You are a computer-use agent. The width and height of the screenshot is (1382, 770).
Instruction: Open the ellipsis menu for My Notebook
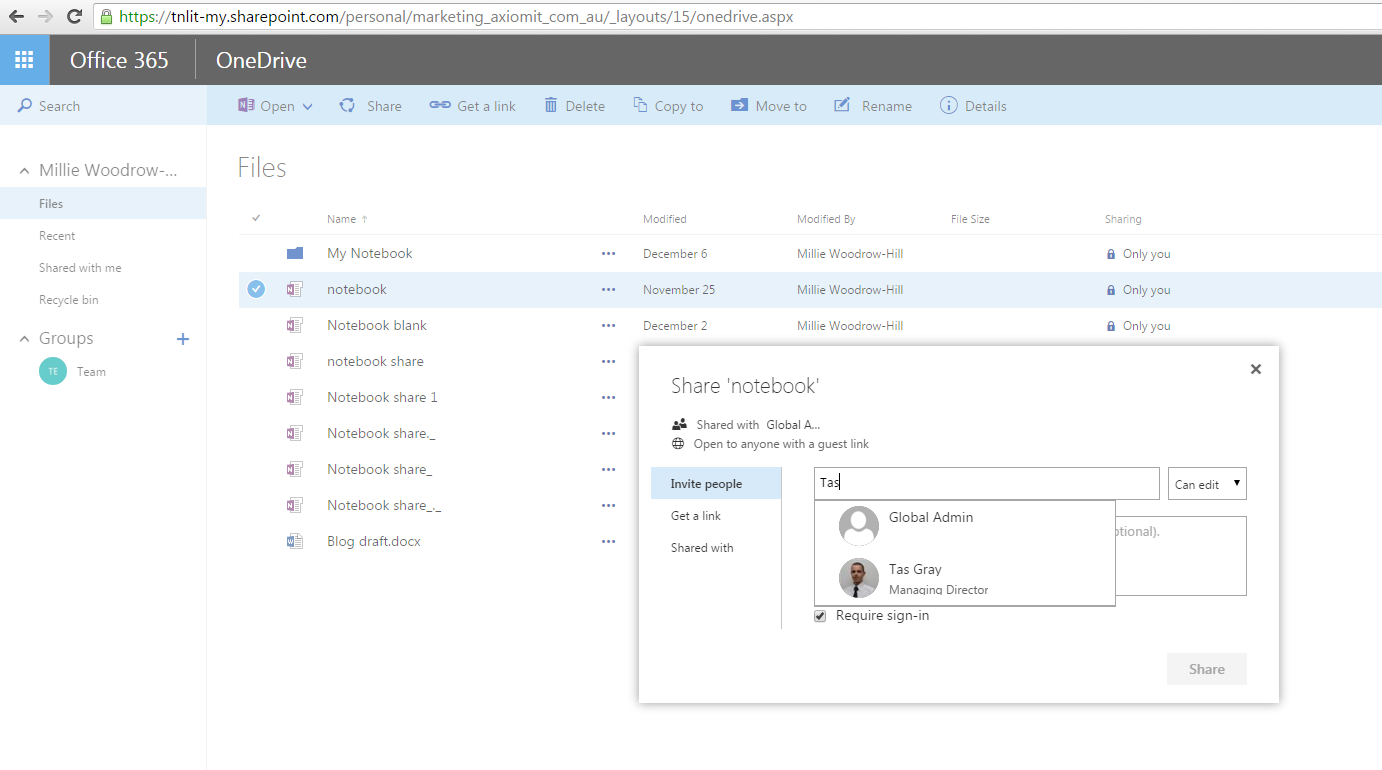click(x=609, y=254)
